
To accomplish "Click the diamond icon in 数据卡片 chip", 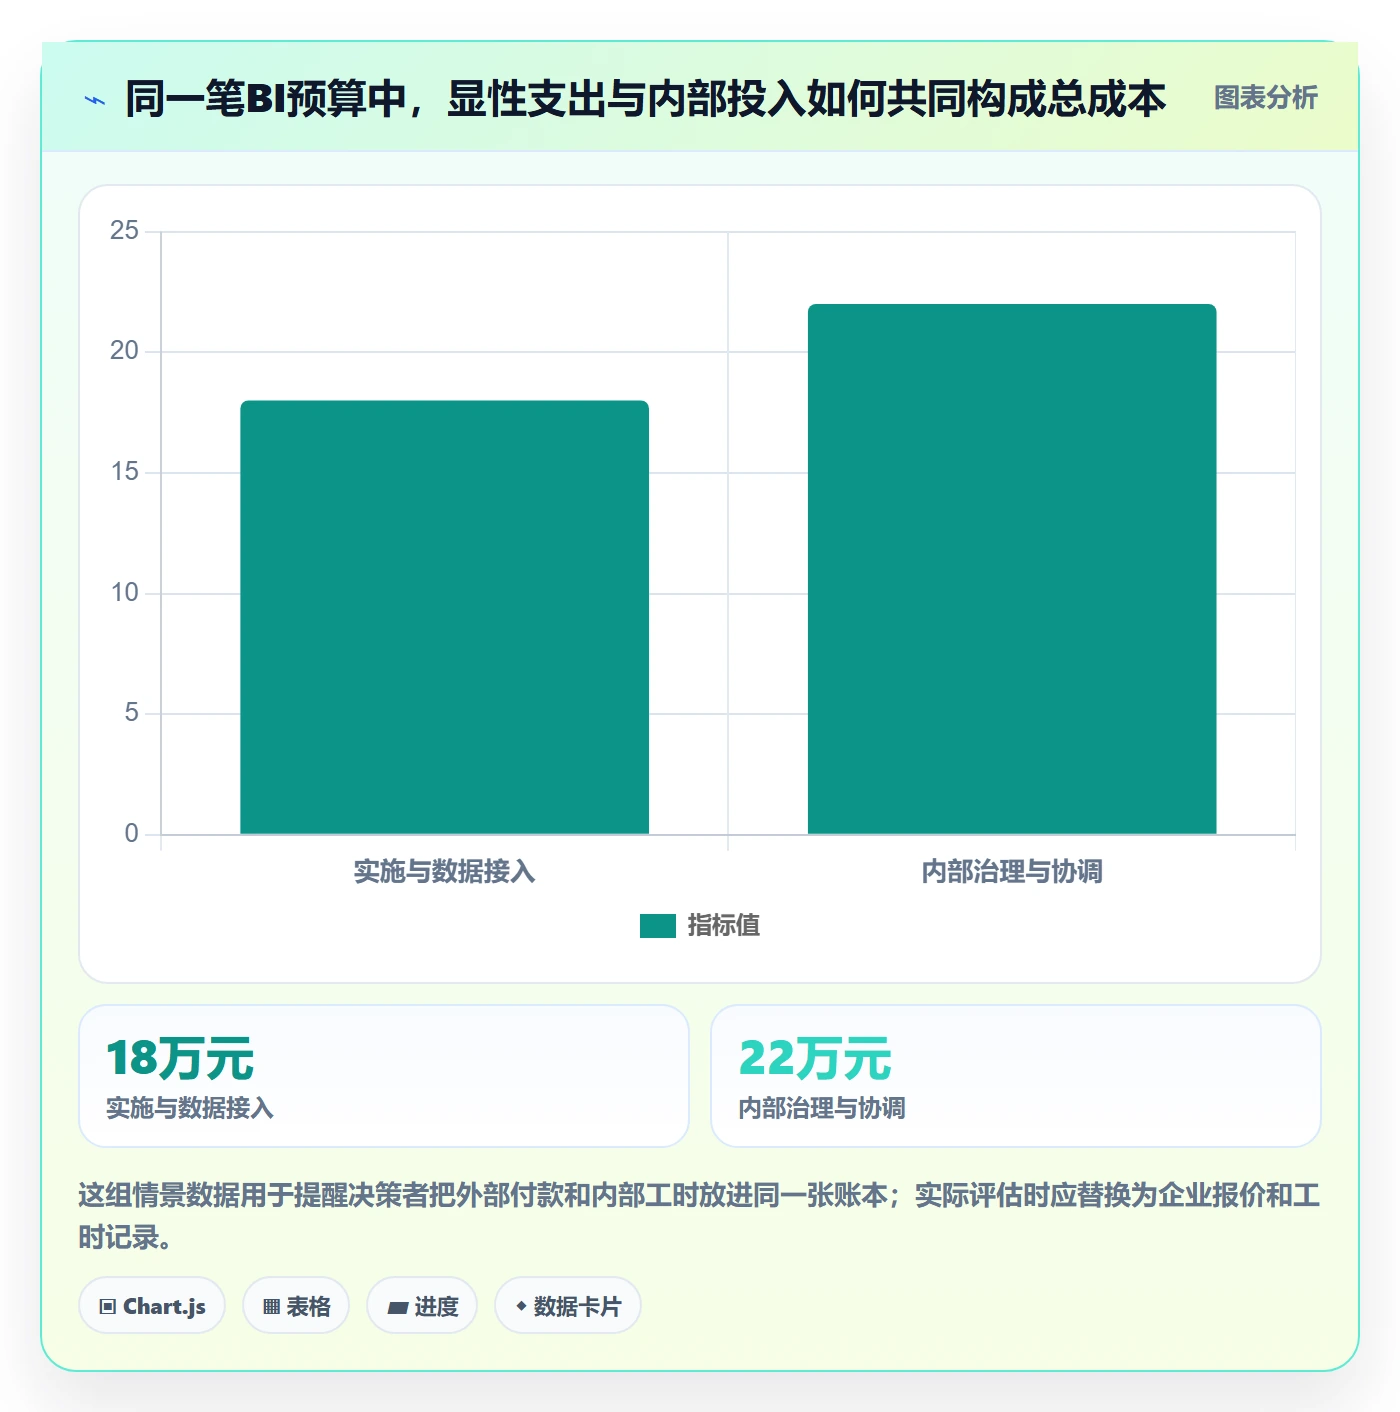I will [521, 1306].
